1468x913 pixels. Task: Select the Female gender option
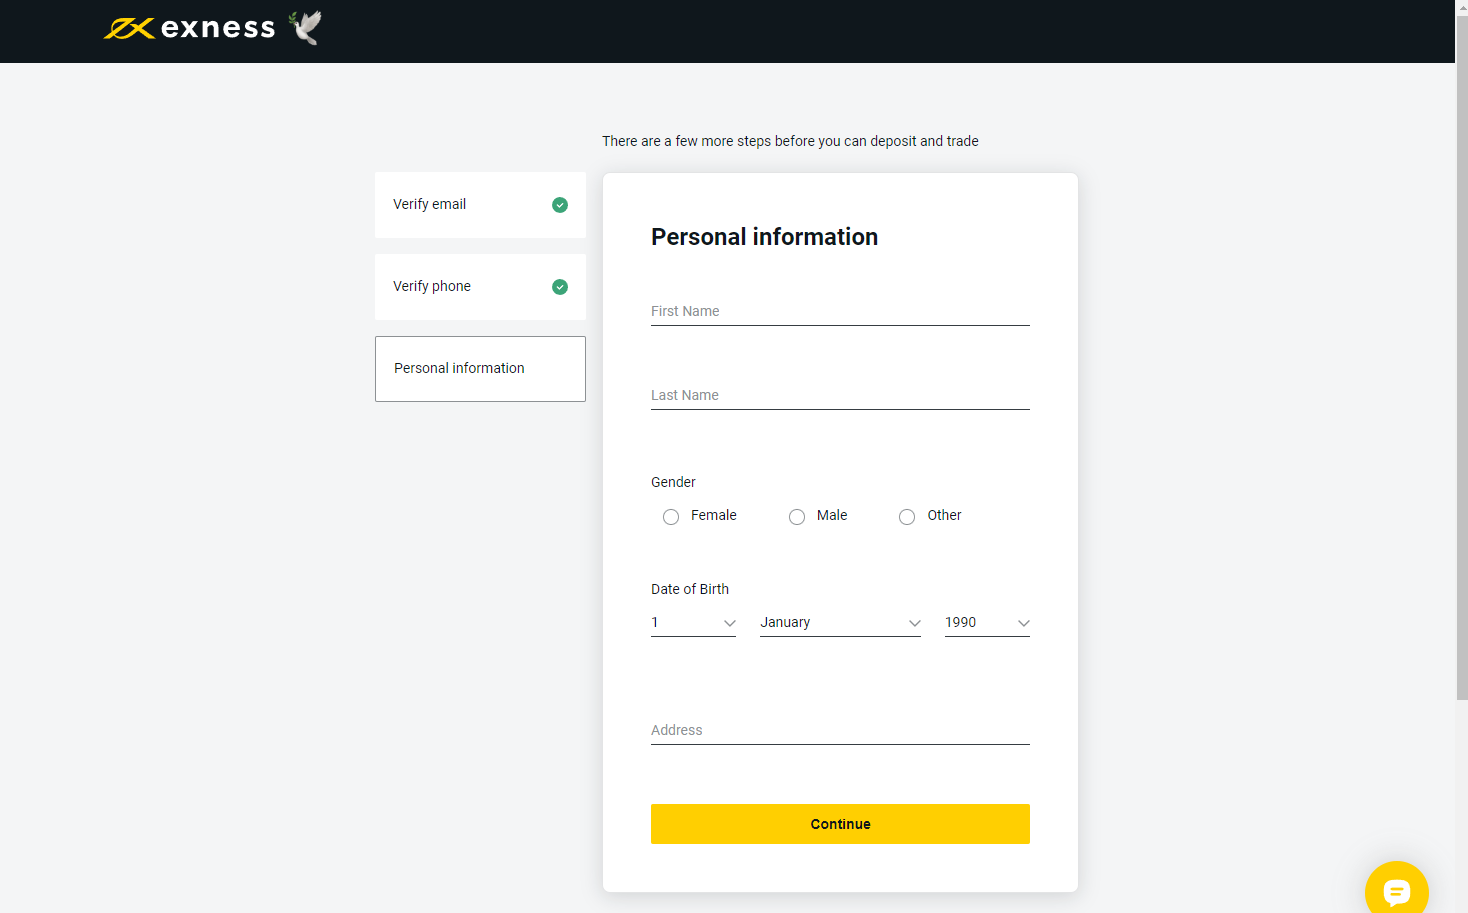click(671, 517)
